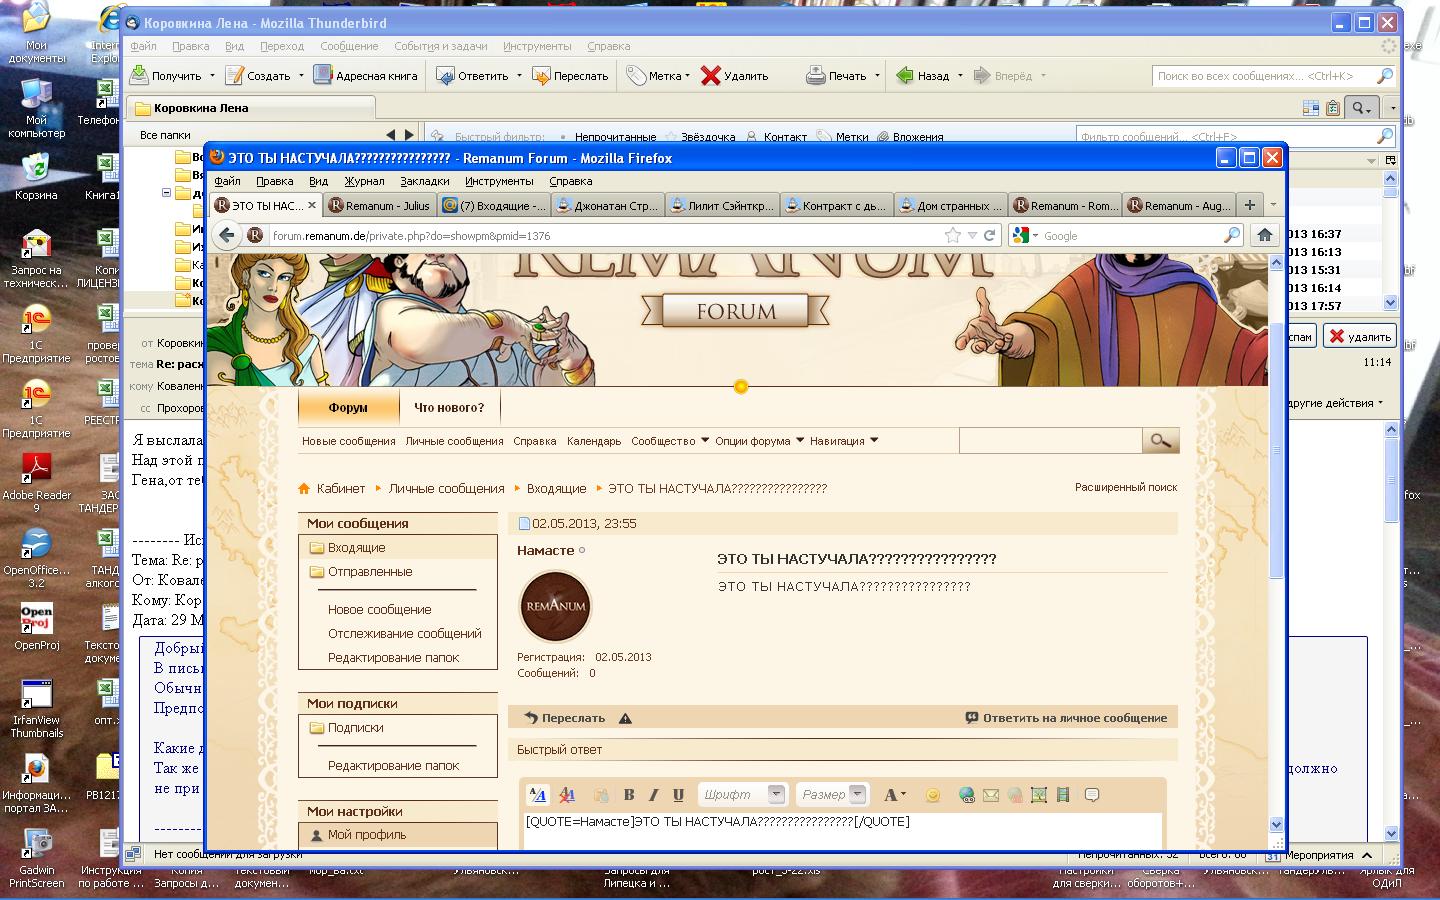Open the text color dropdown in editor

[894, 795]
